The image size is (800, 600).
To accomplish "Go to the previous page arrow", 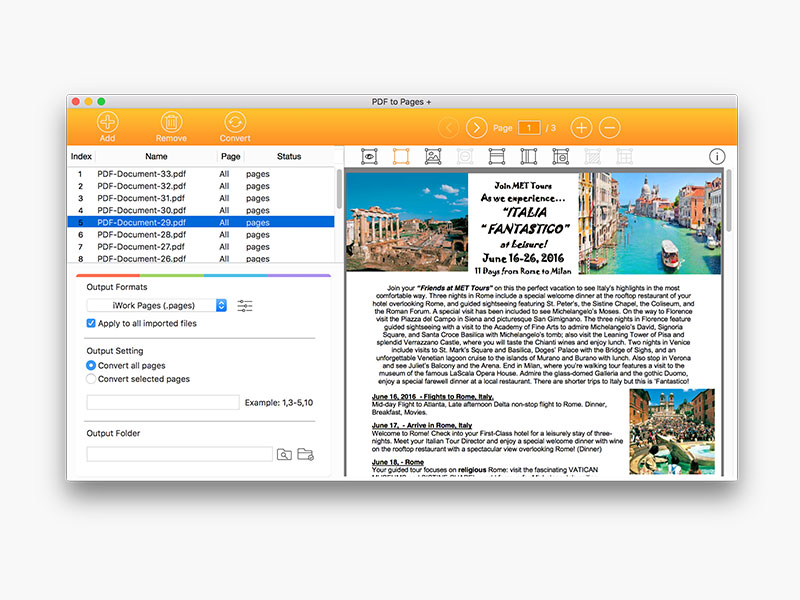I will 448,128.
